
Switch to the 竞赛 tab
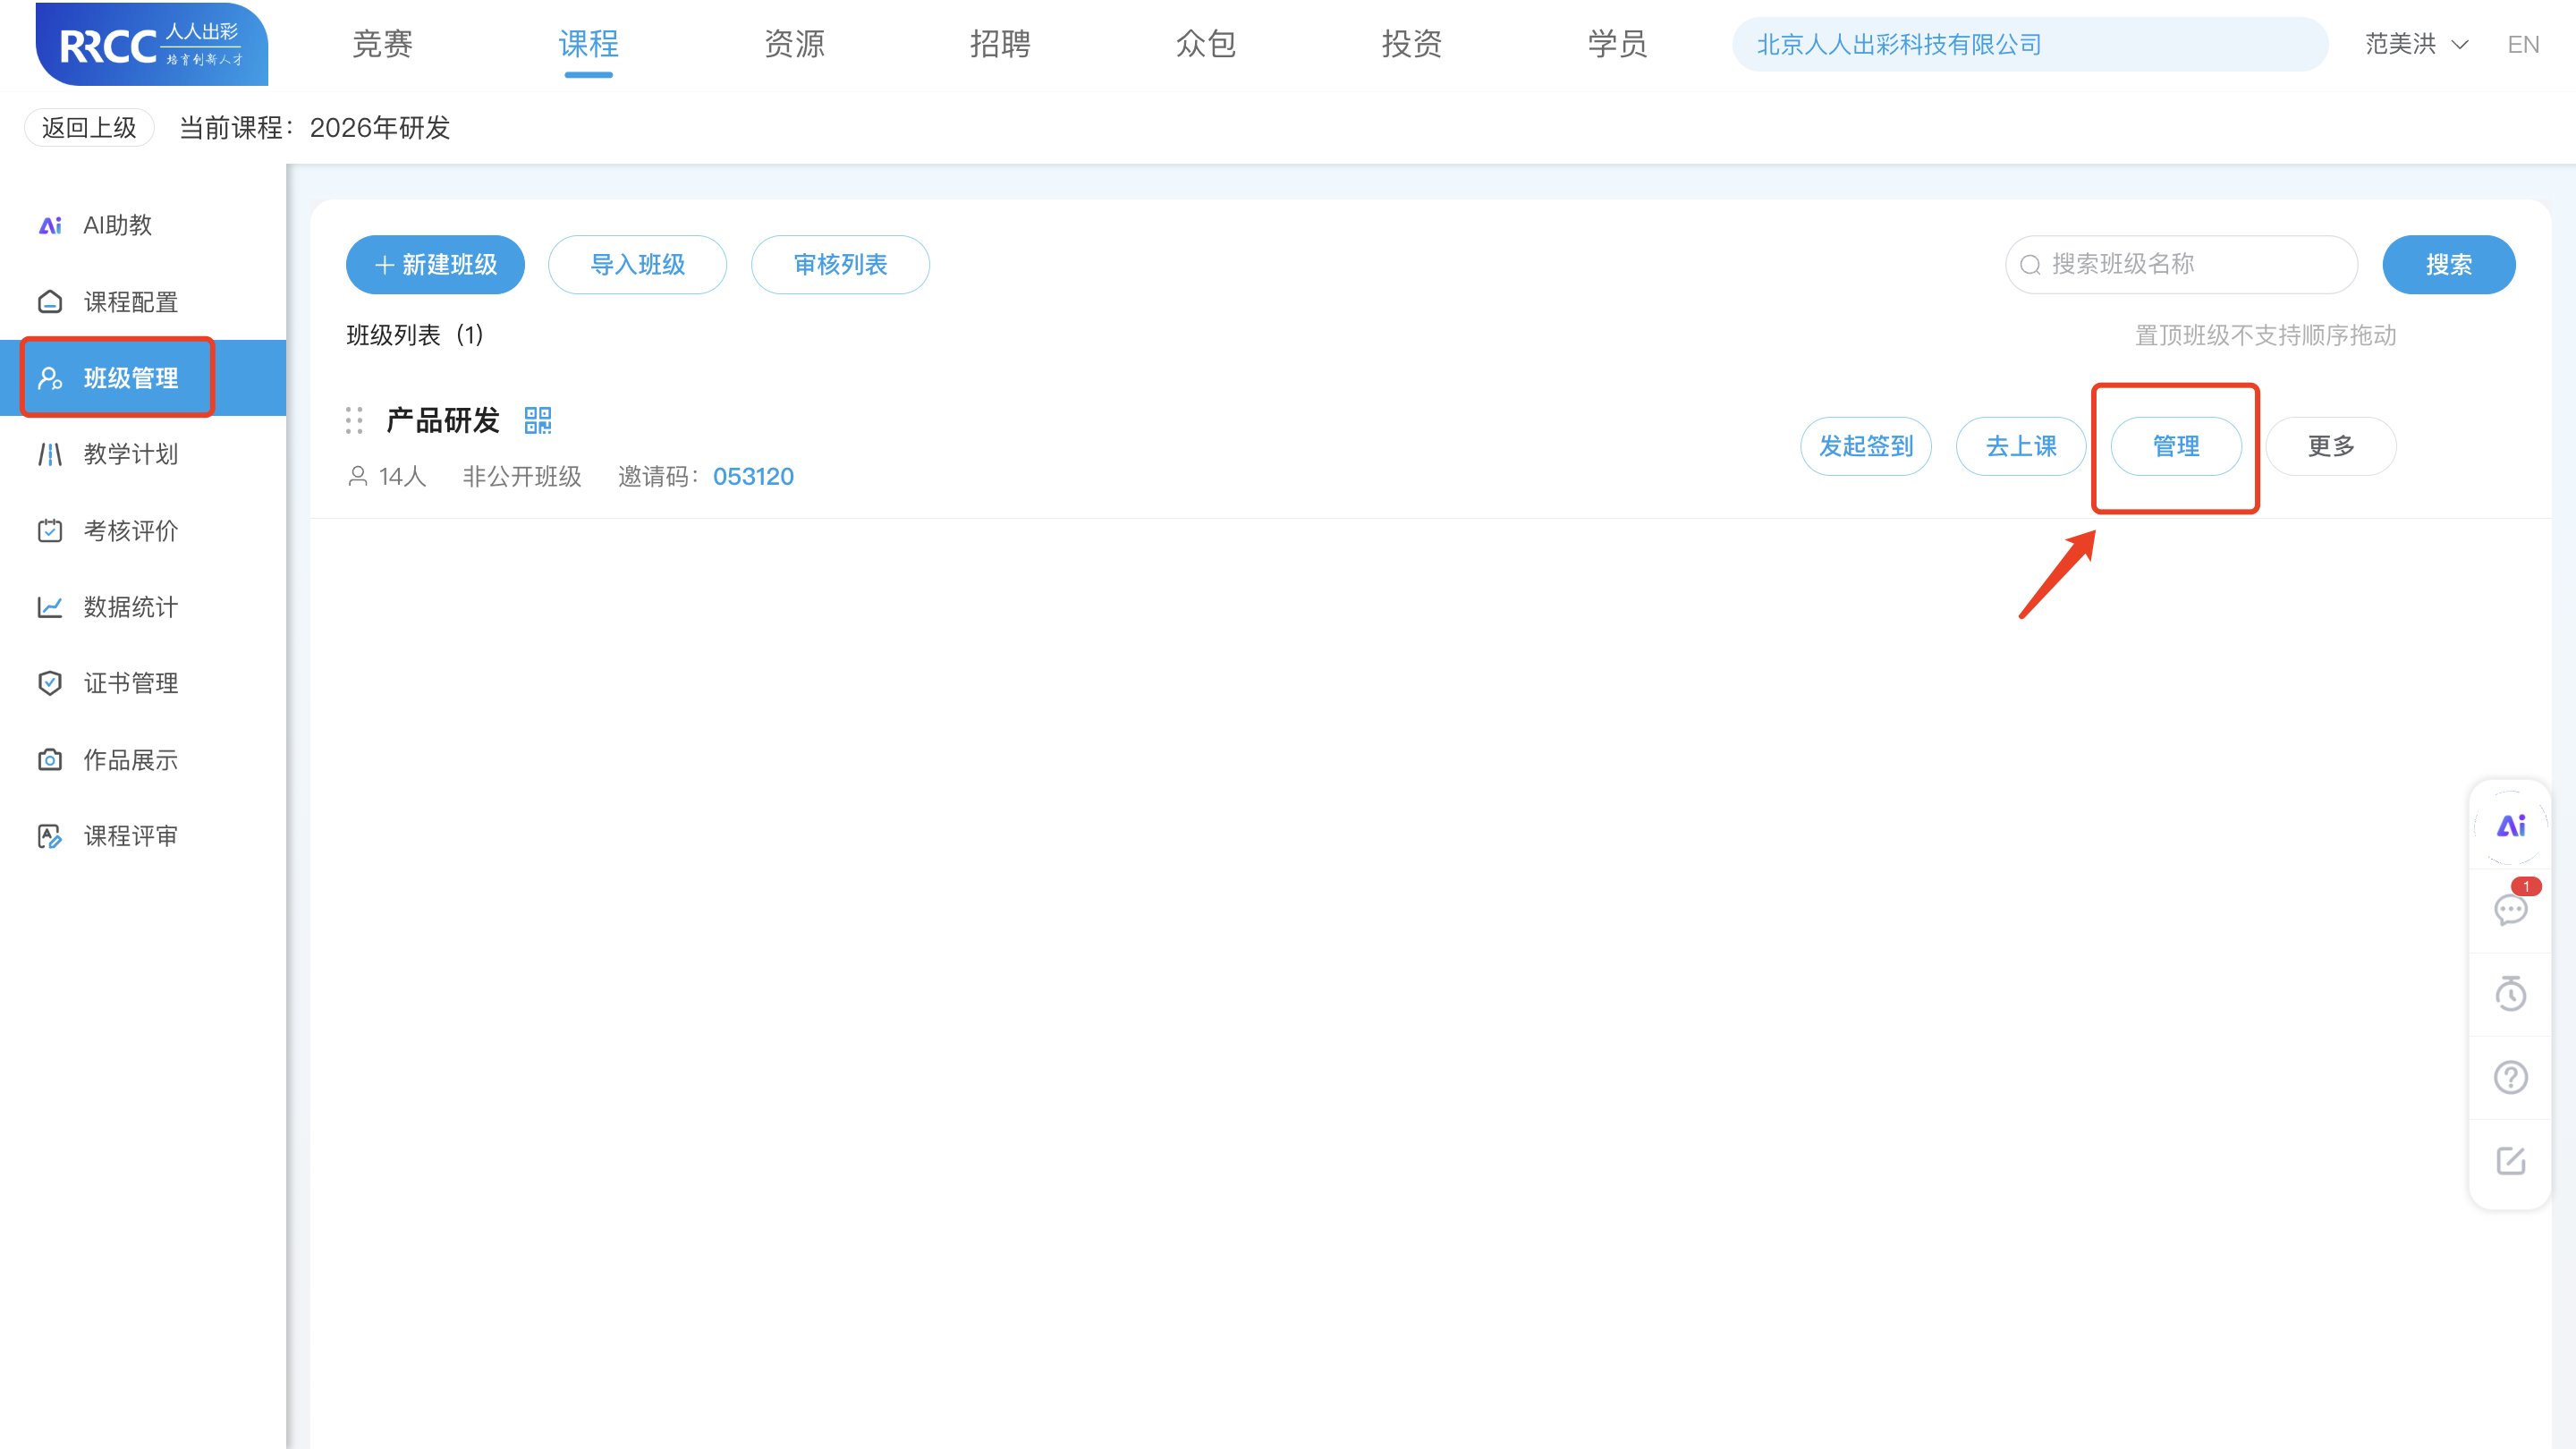[383, 43]
